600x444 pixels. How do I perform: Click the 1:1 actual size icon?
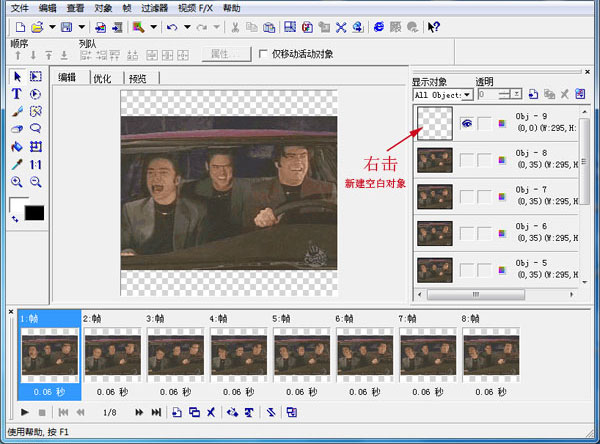36,165
